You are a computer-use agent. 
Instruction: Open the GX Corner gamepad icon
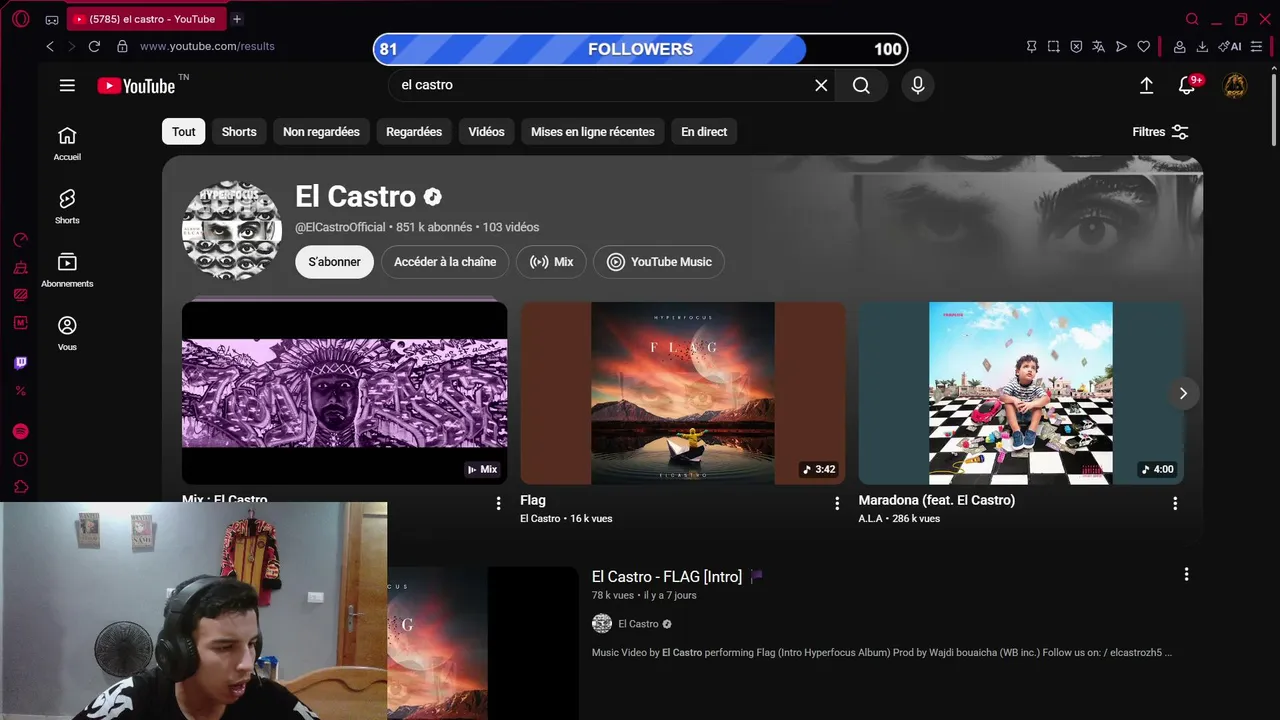[52, 19]
